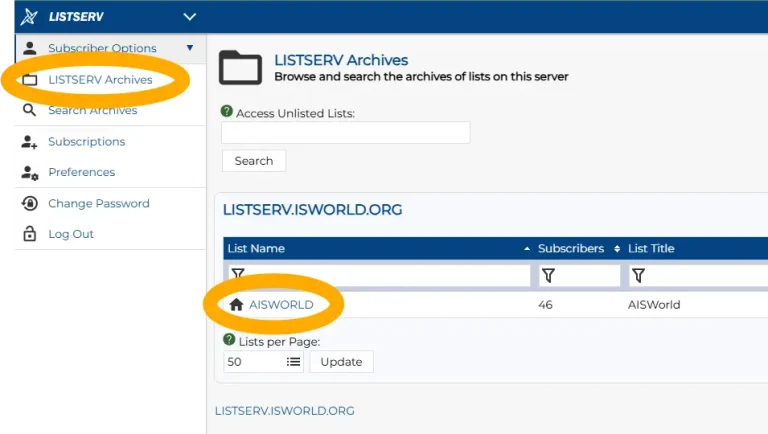768x434 pixels.
Task: Select the AISWorld list title cell
Action: coord(654,305)
